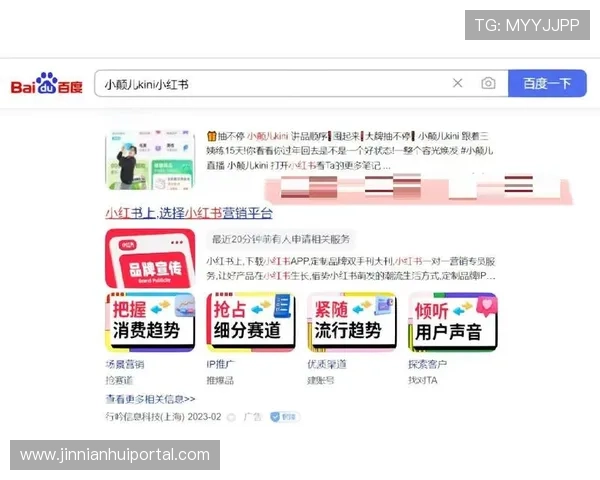Open 查看更多相关信息>> link
This screenshot has height=480, width=600.
tap(150, 399)
